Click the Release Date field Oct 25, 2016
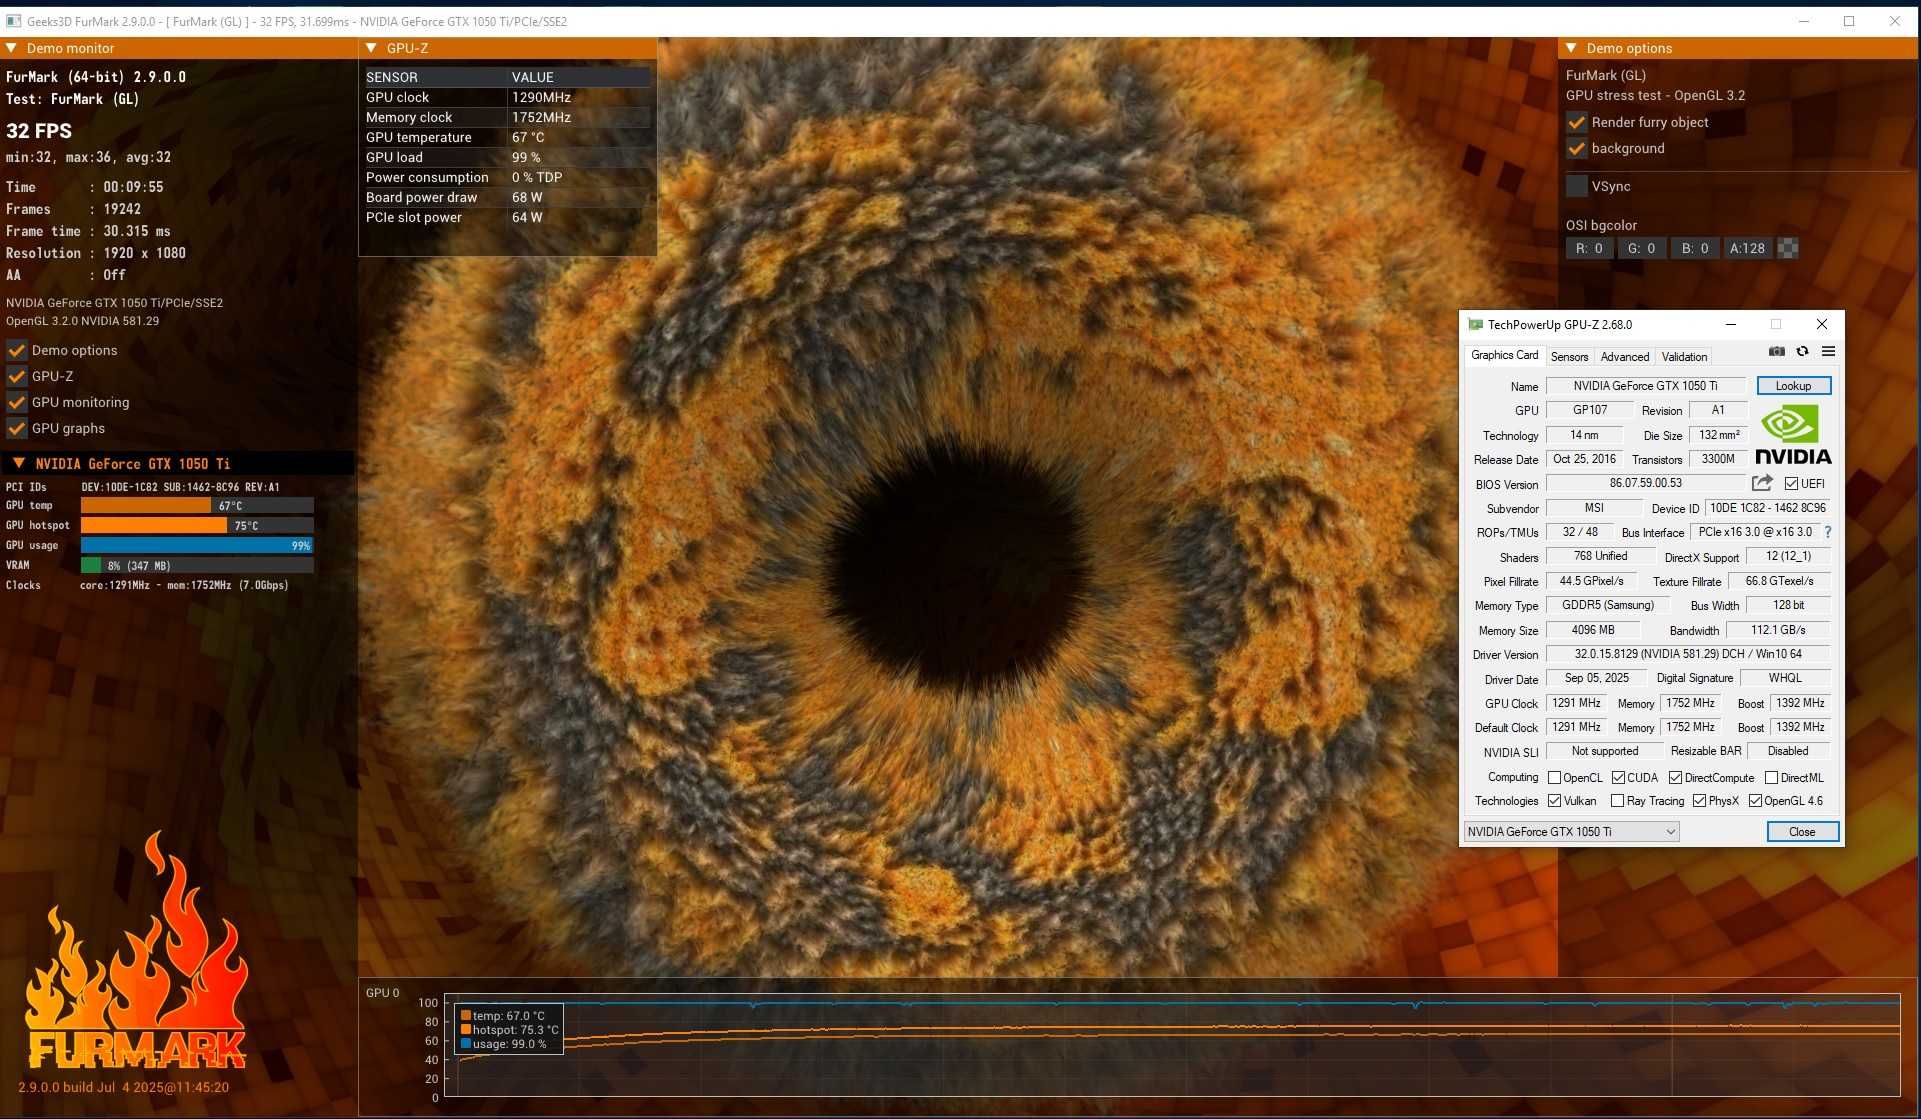The width and height of the screenshot is (1921, 1119). pyautogui.click(x=1584, y=459)
